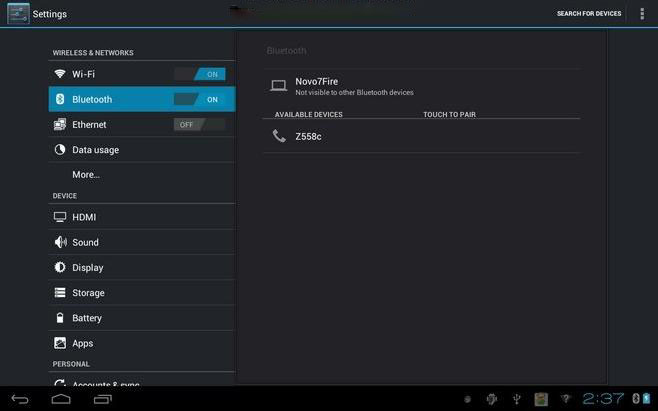Viewport: 658px width, 411px height.
Task: Click the AVAILABLE DEVICES header
Action: coord(308,114)
